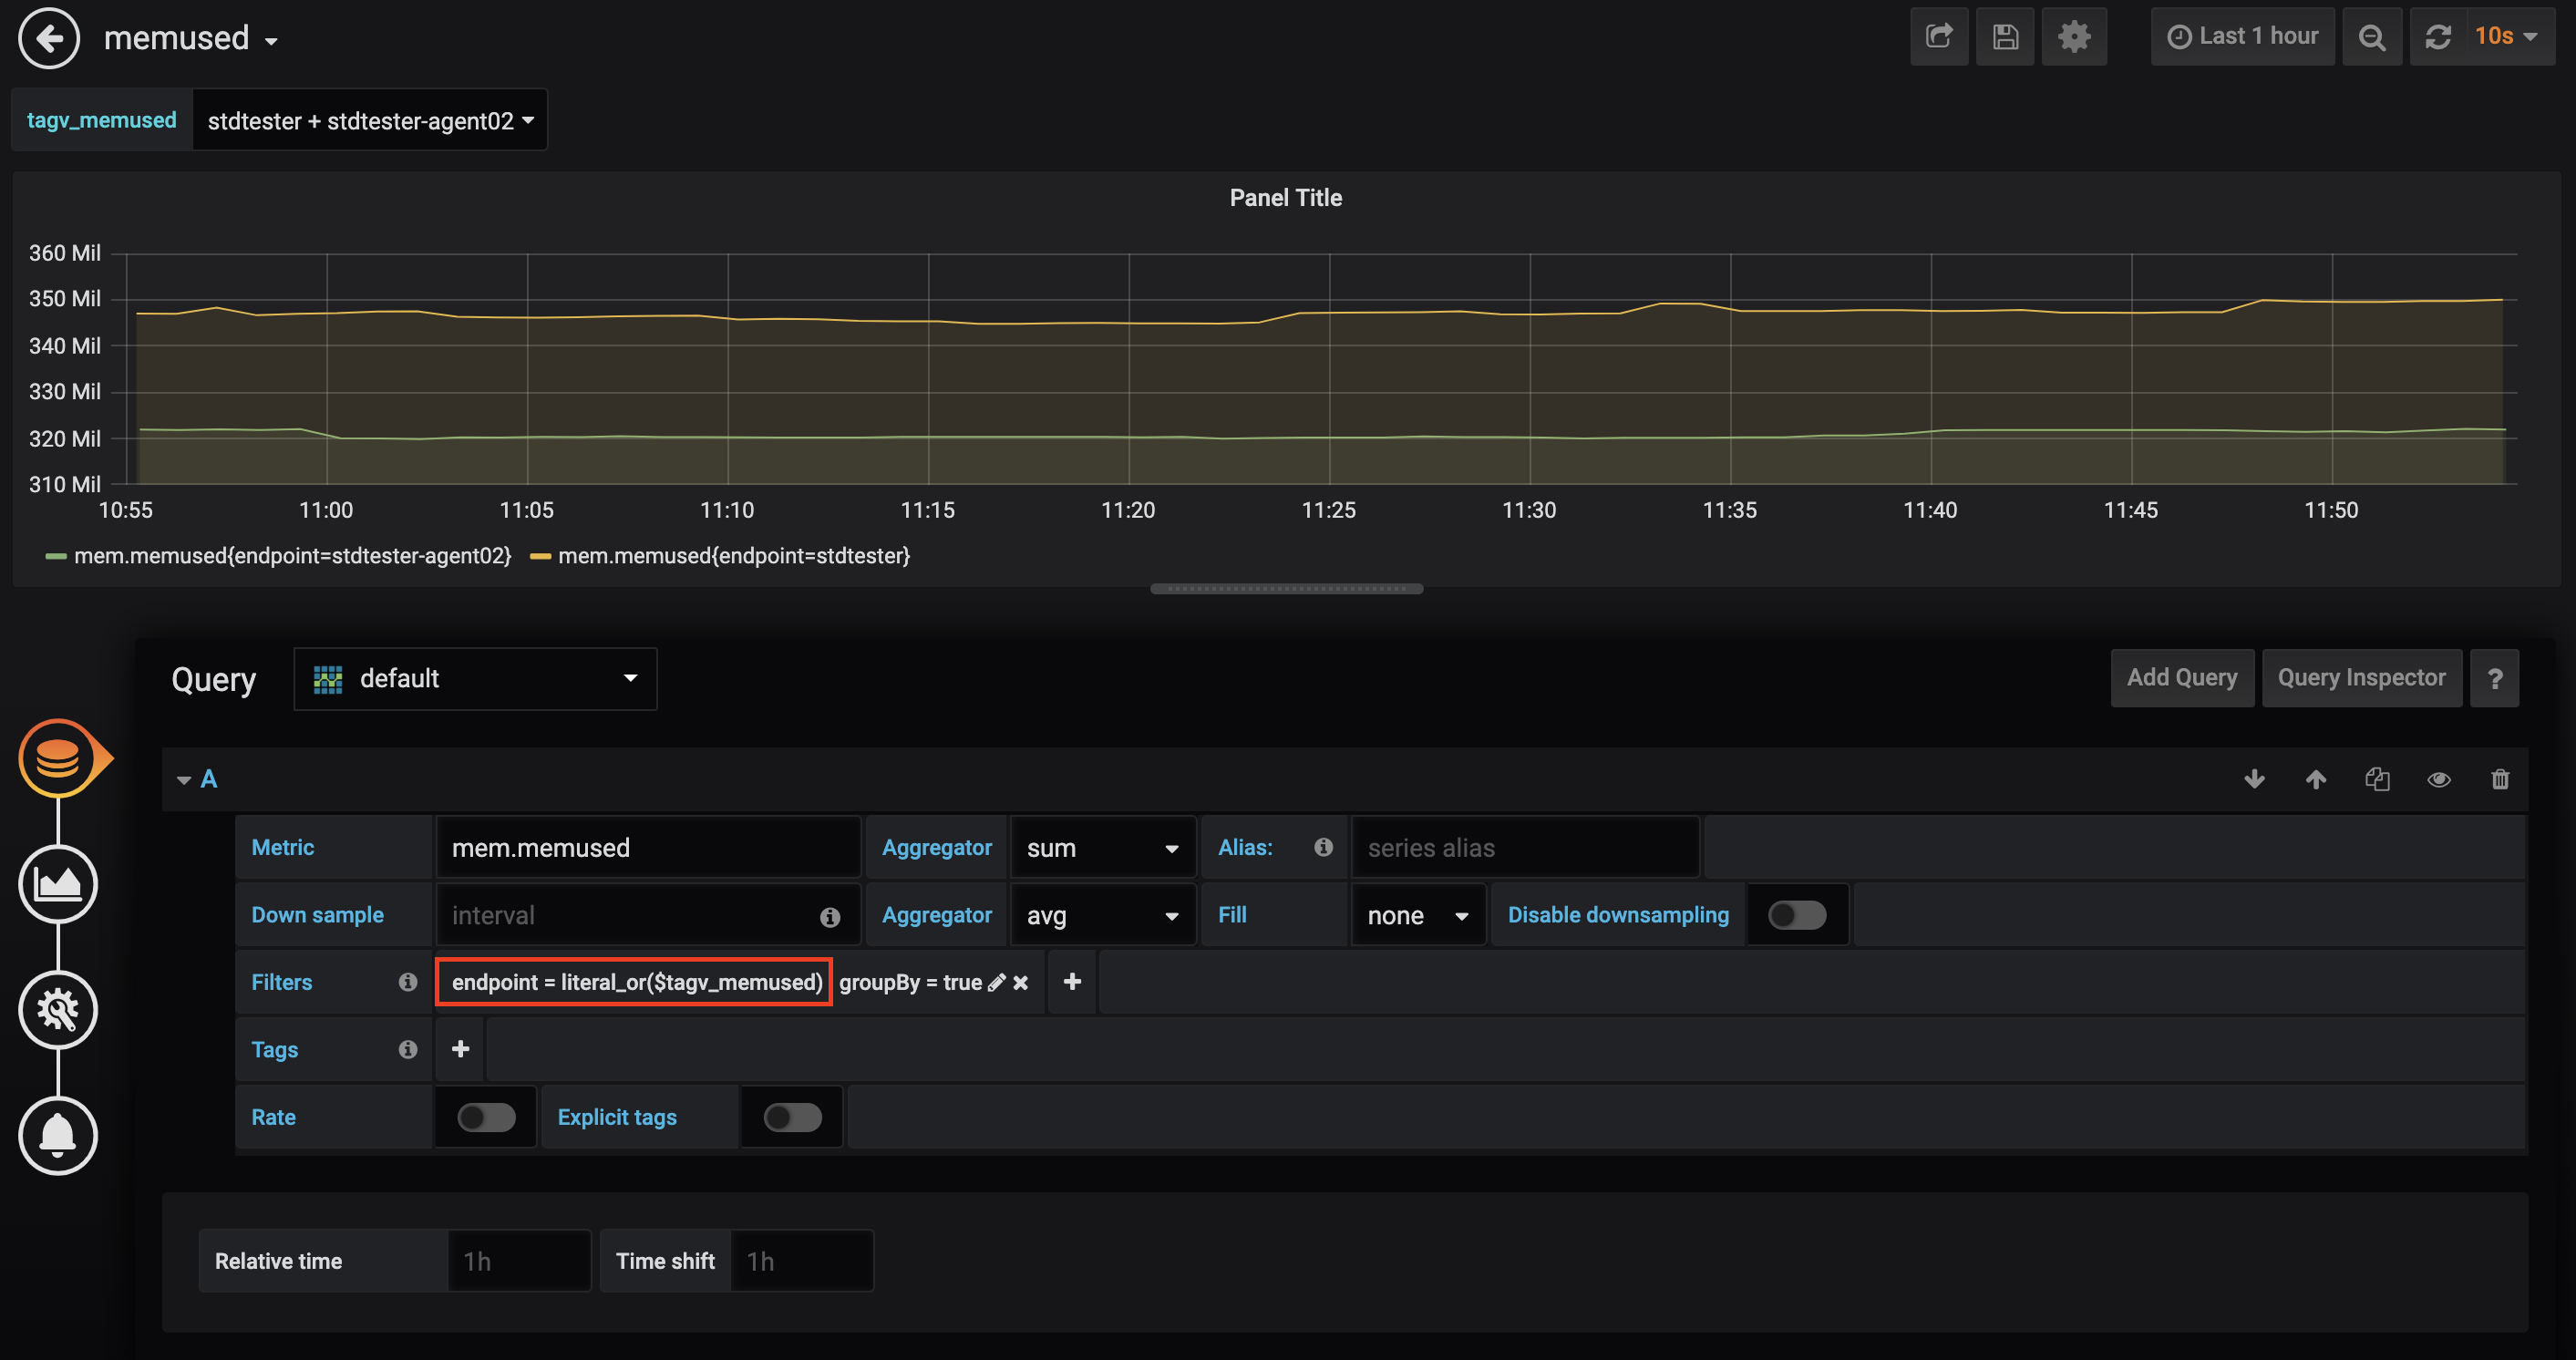This screenshot has width=2576, height=1360.
Task: Toggle the Explicit tags switch
Action: [792, 1117]
